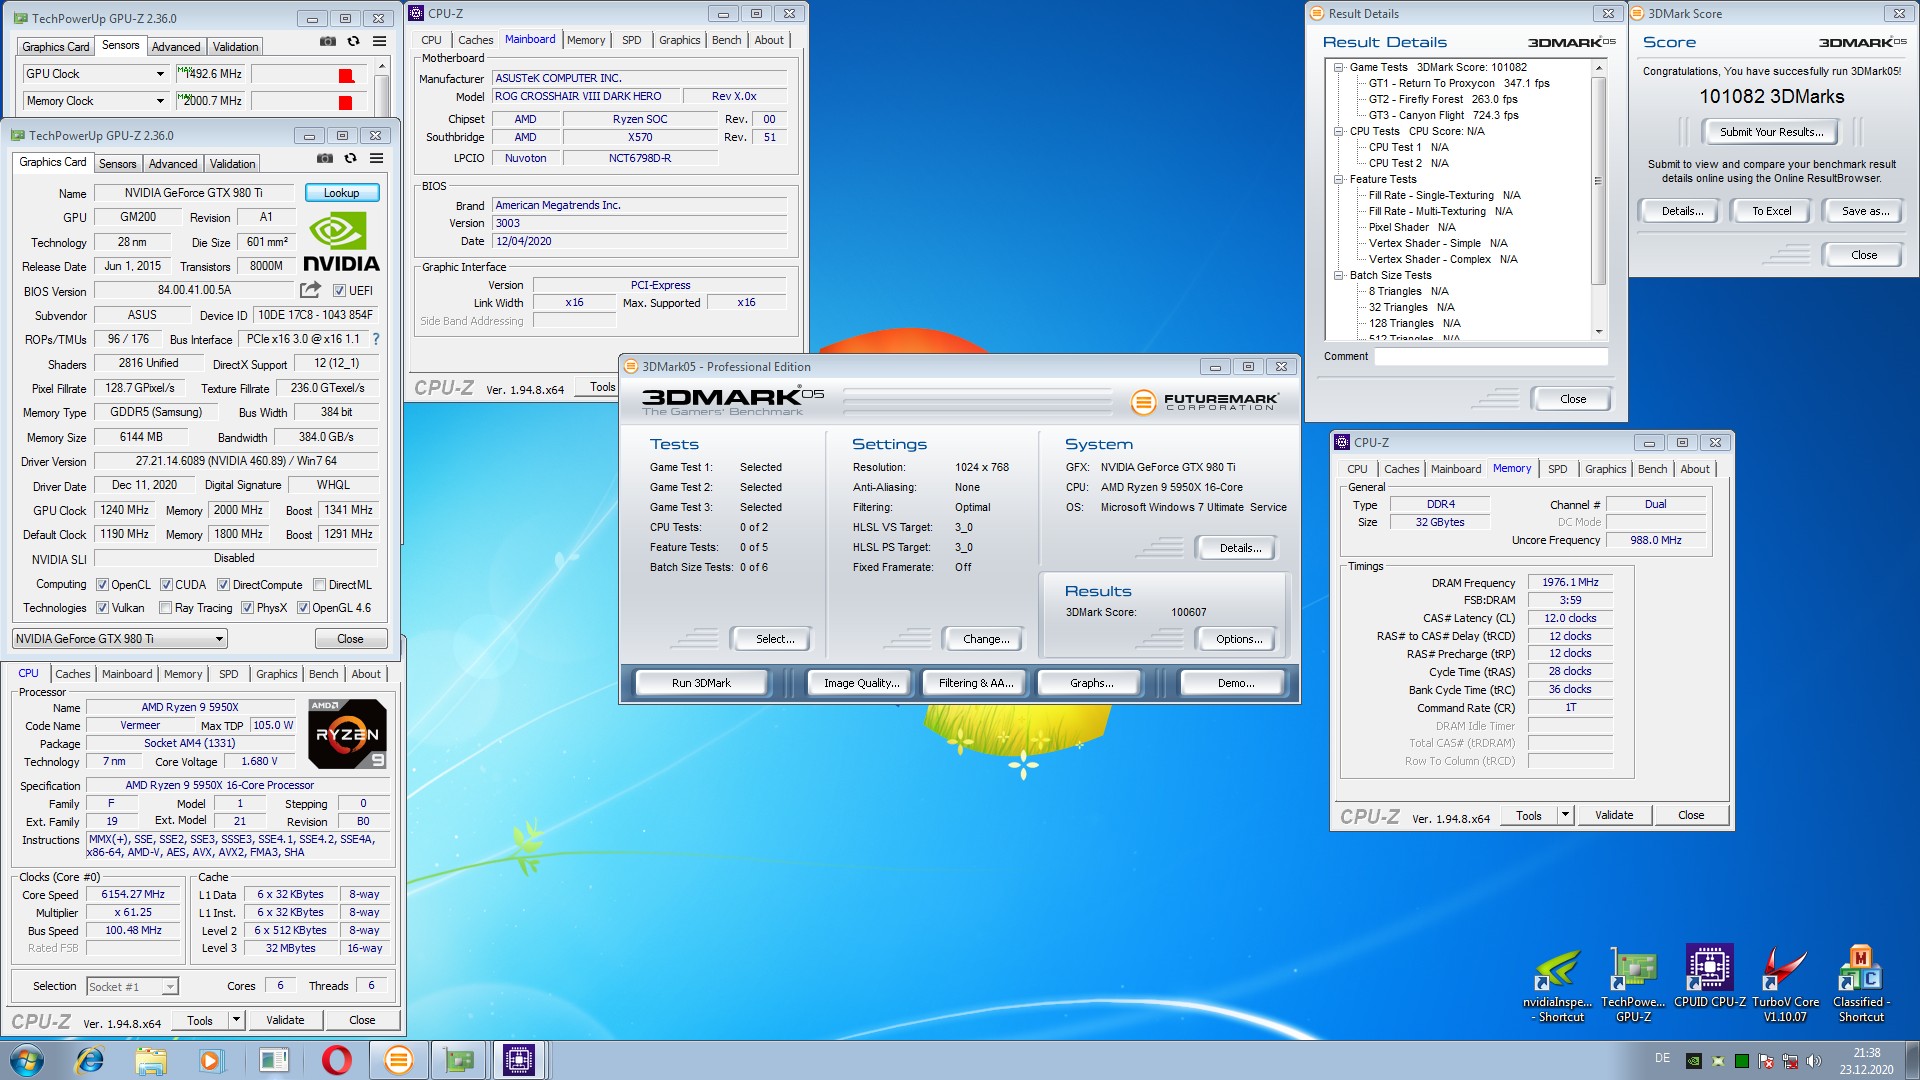Open Tools dropdown arrow in CPU-Z CPU window
The height and width of the screenshot is (1080, 1920).
[236, 1020]
